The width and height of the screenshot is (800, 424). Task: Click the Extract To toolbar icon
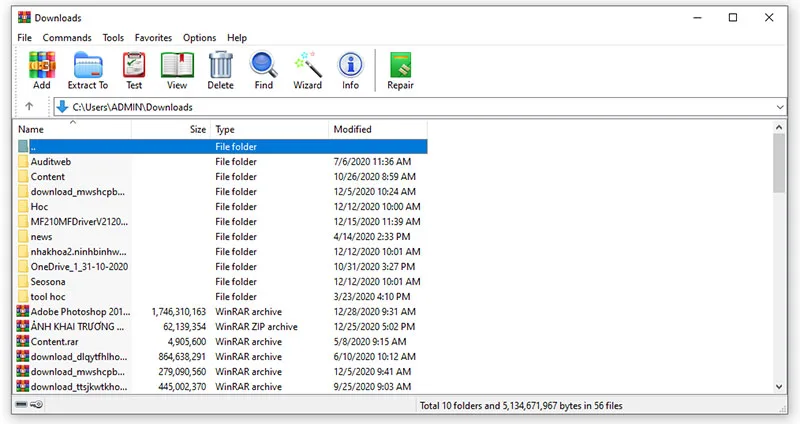coord(88,65)
